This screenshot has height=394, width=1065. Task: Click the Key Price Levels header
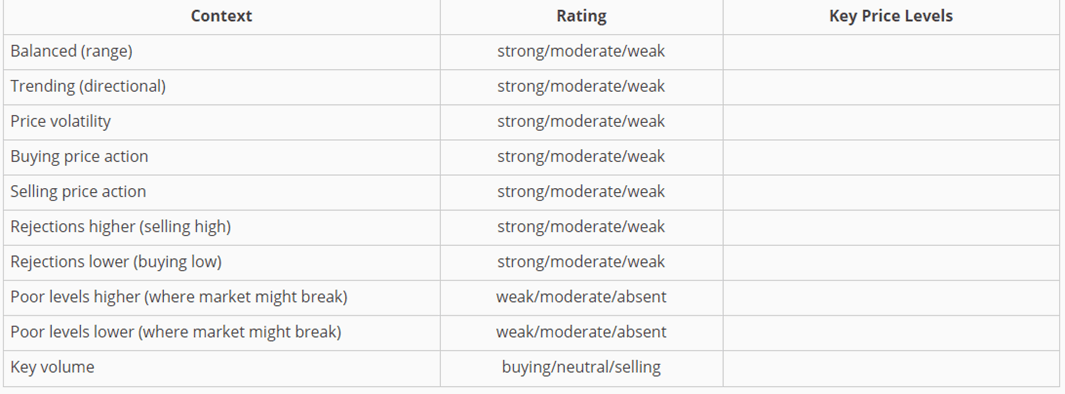pos(891,16)
